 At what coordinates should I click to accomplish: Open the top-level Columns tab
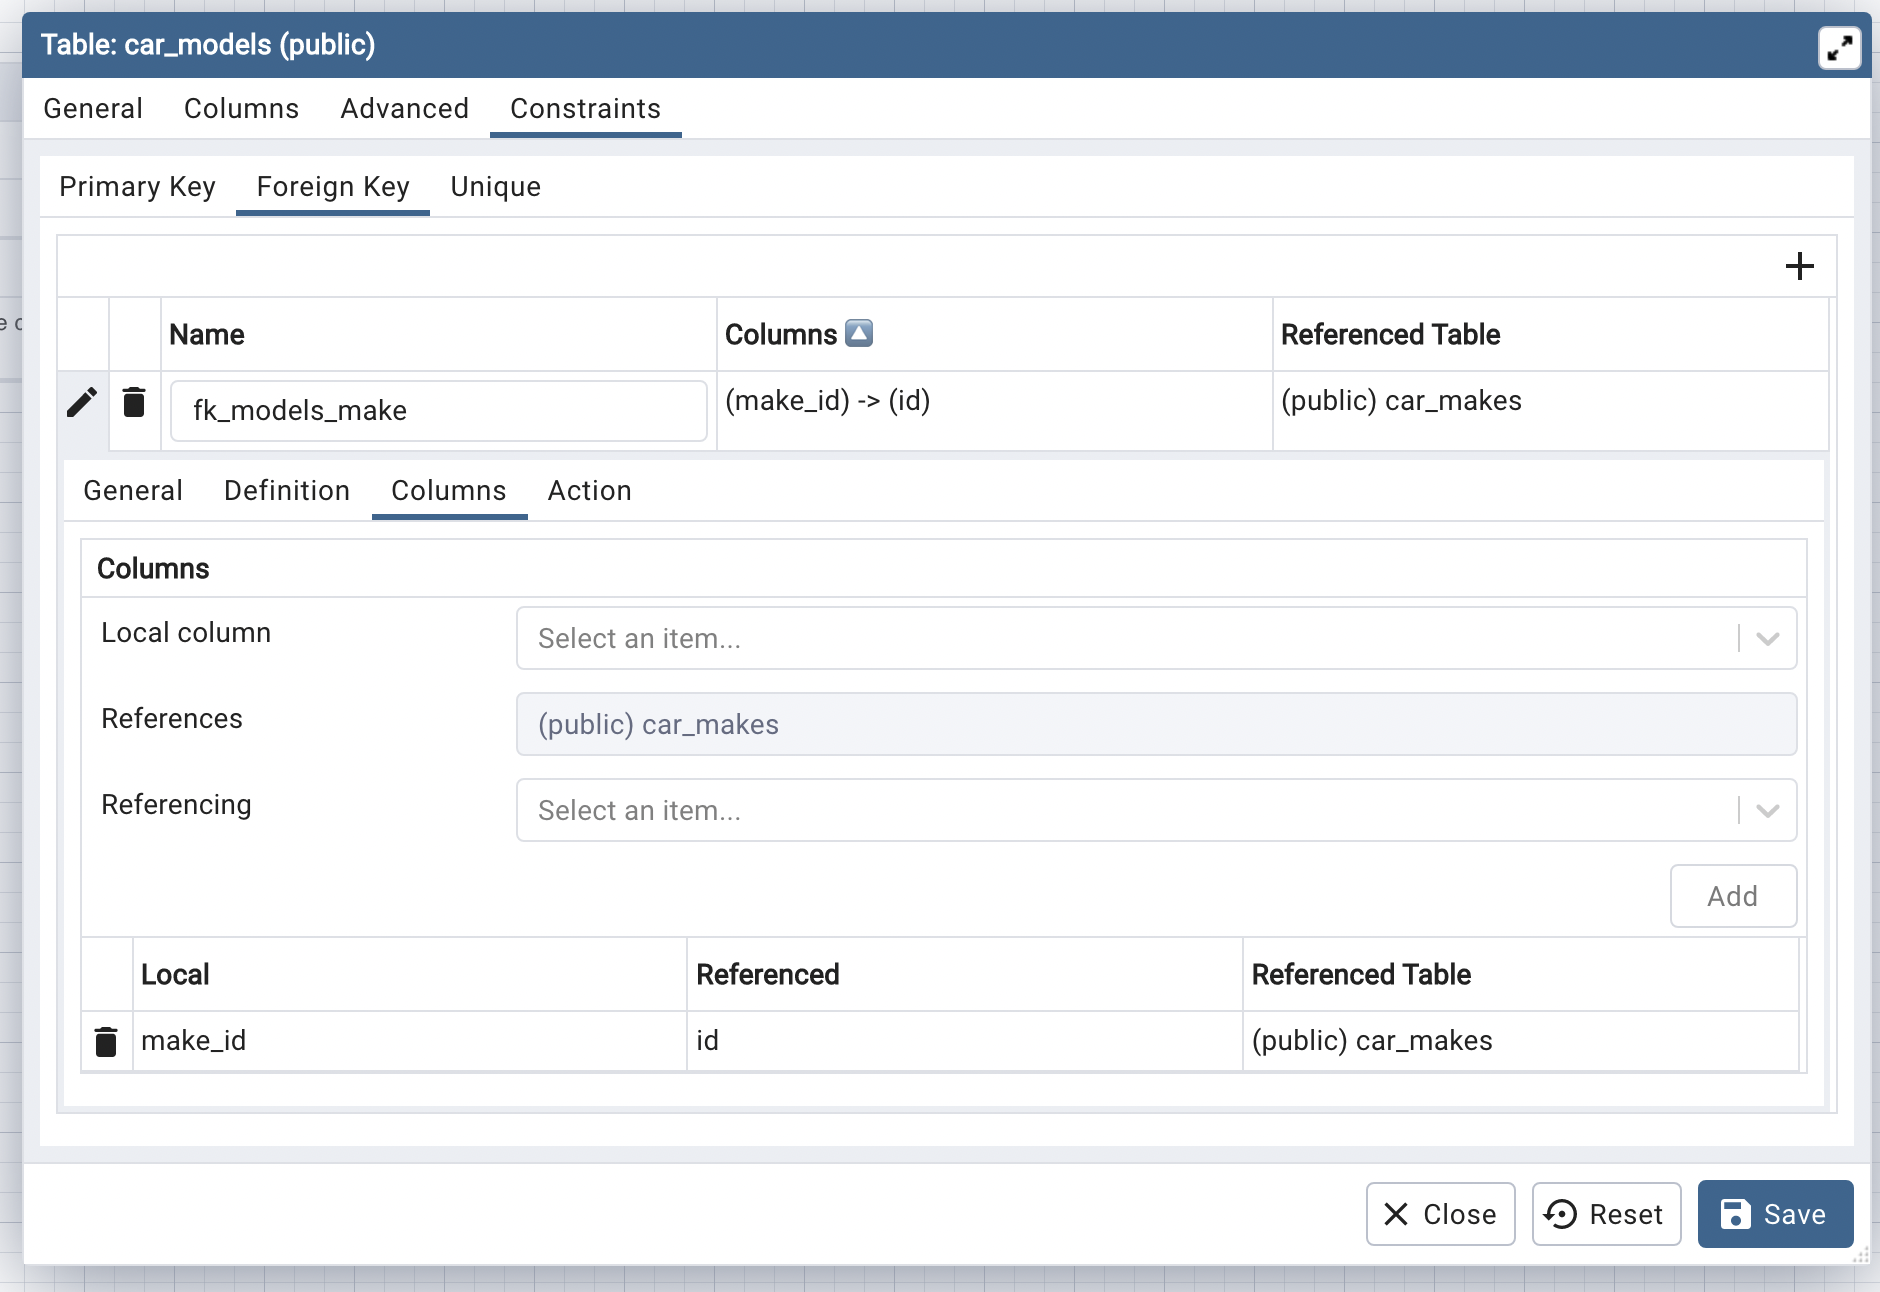pos(241,109)
